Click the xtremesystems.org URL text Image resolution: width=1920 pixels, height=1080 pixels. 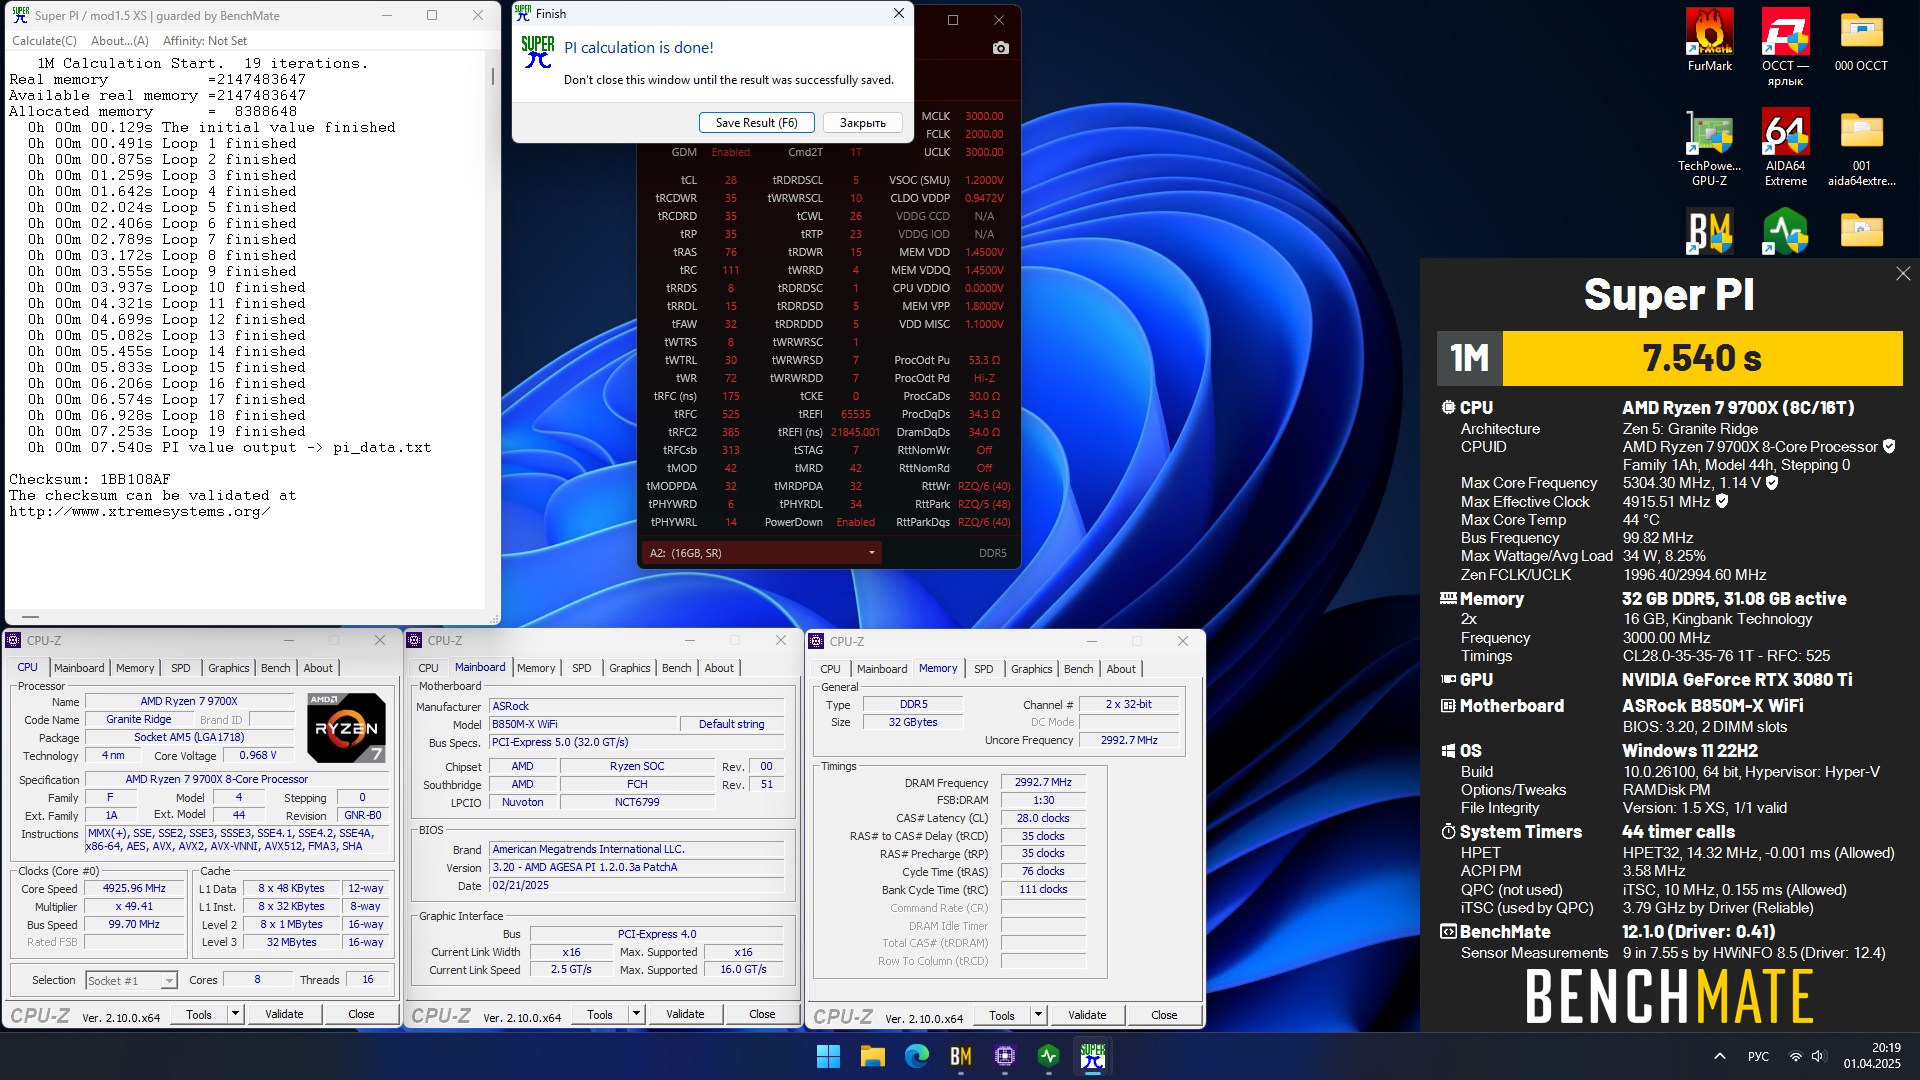pyautogui.click(x=140, y=511)
